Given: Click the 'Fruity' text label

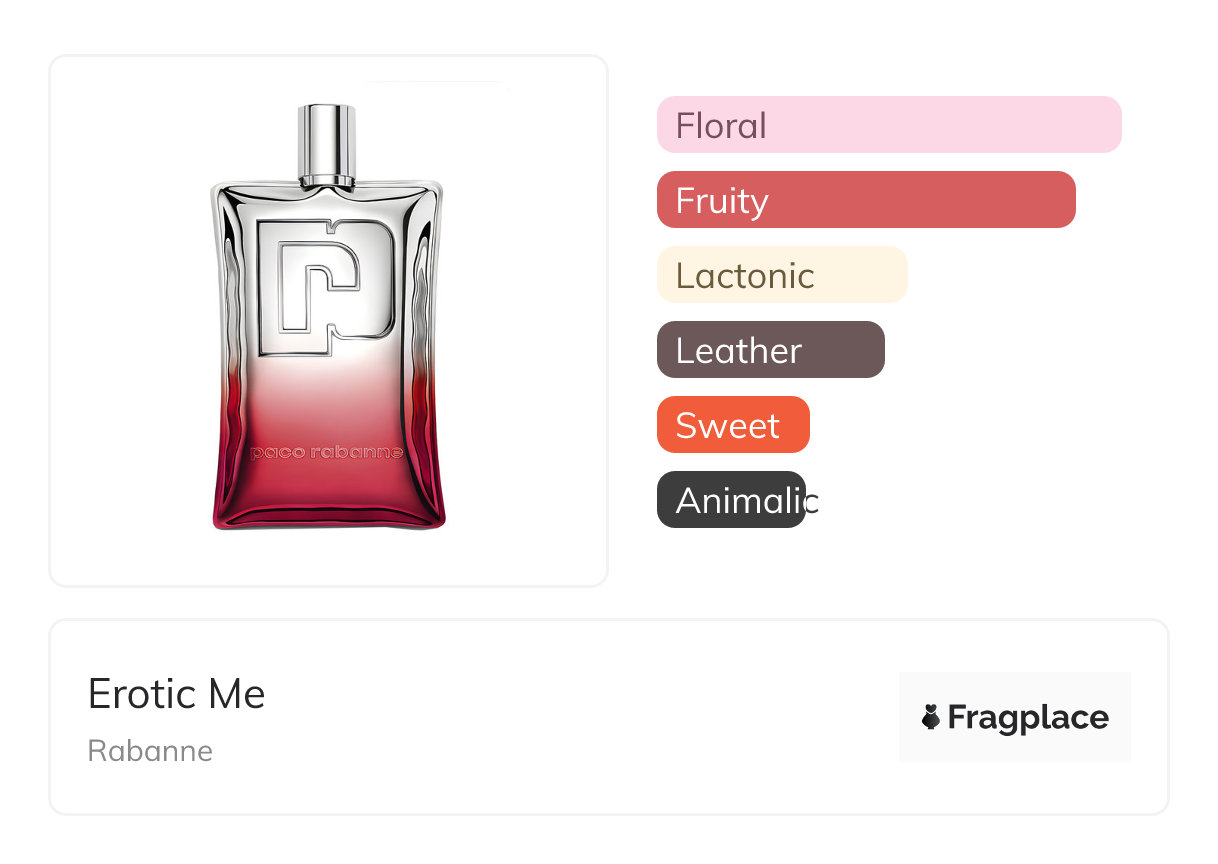Looking at the screenshot, I should [x=722, y=201].
